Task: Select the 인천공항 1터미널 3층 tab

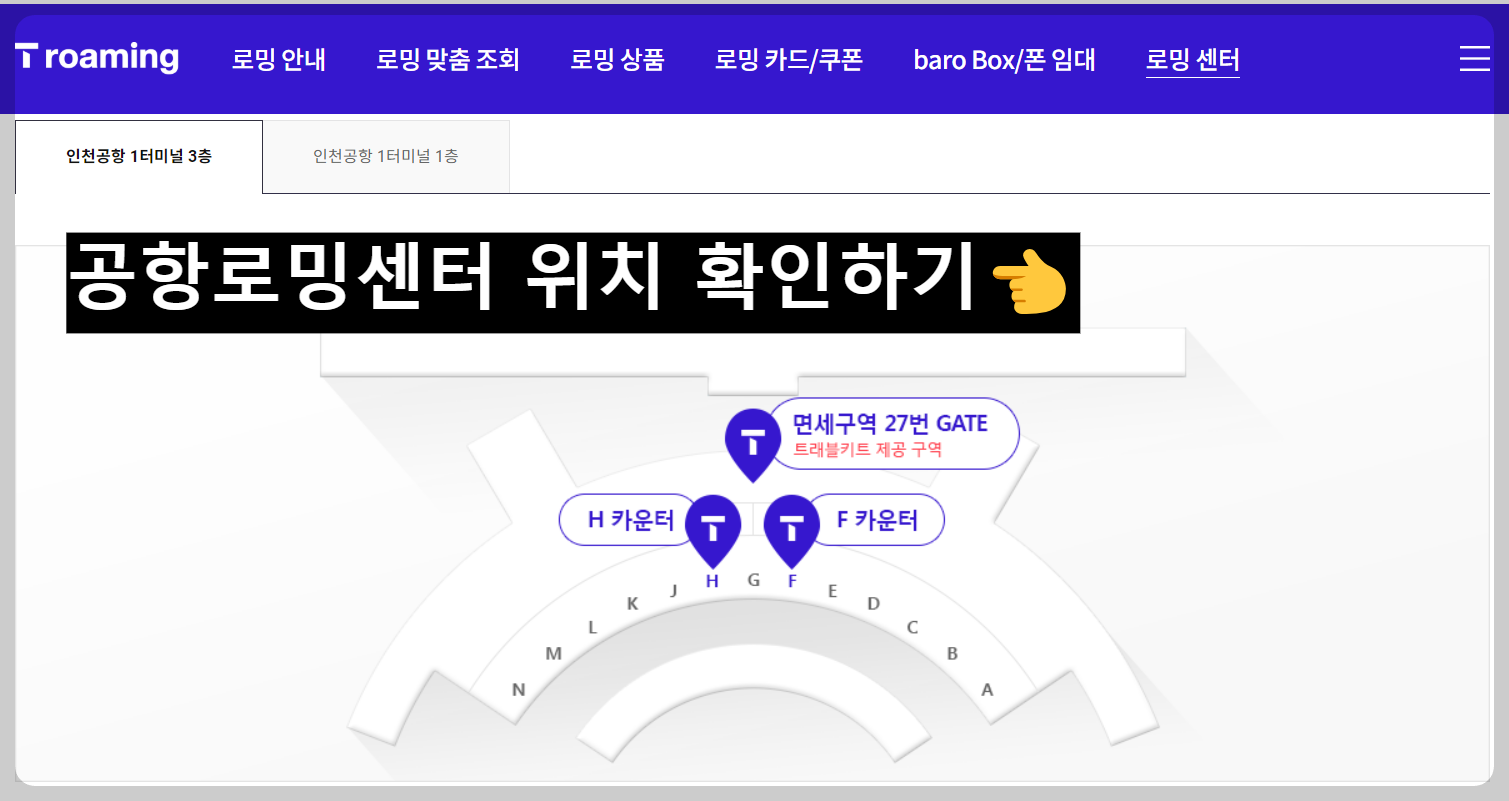Action: point(139,157)
